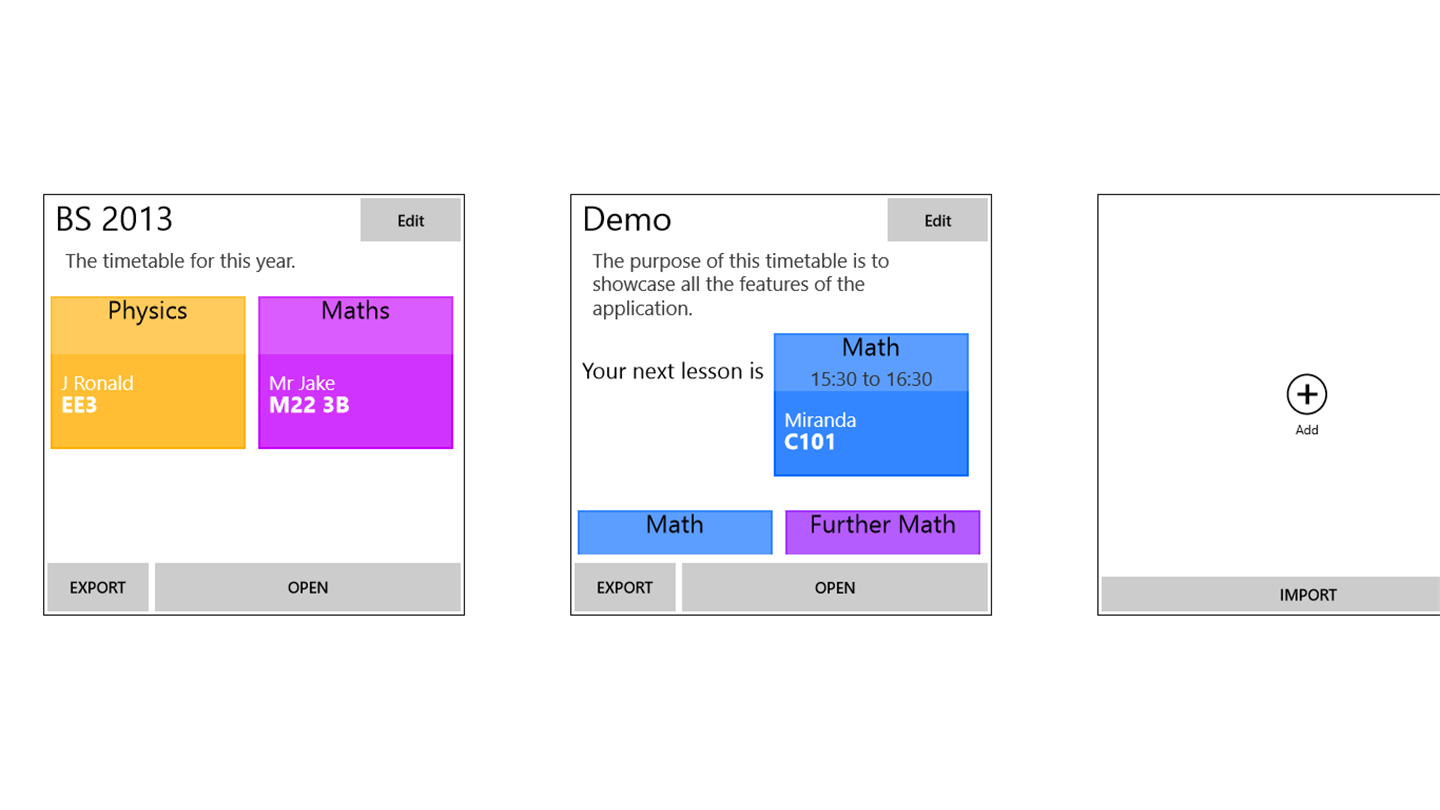Open the Demo timetable
Viewport: 1440px width, 810px height.
(x=834, y=587)
